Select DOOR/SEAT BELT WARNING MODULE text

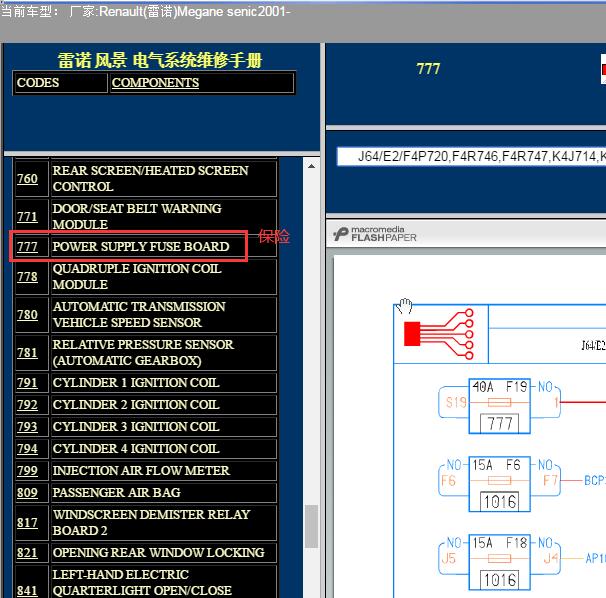point(137,216)
